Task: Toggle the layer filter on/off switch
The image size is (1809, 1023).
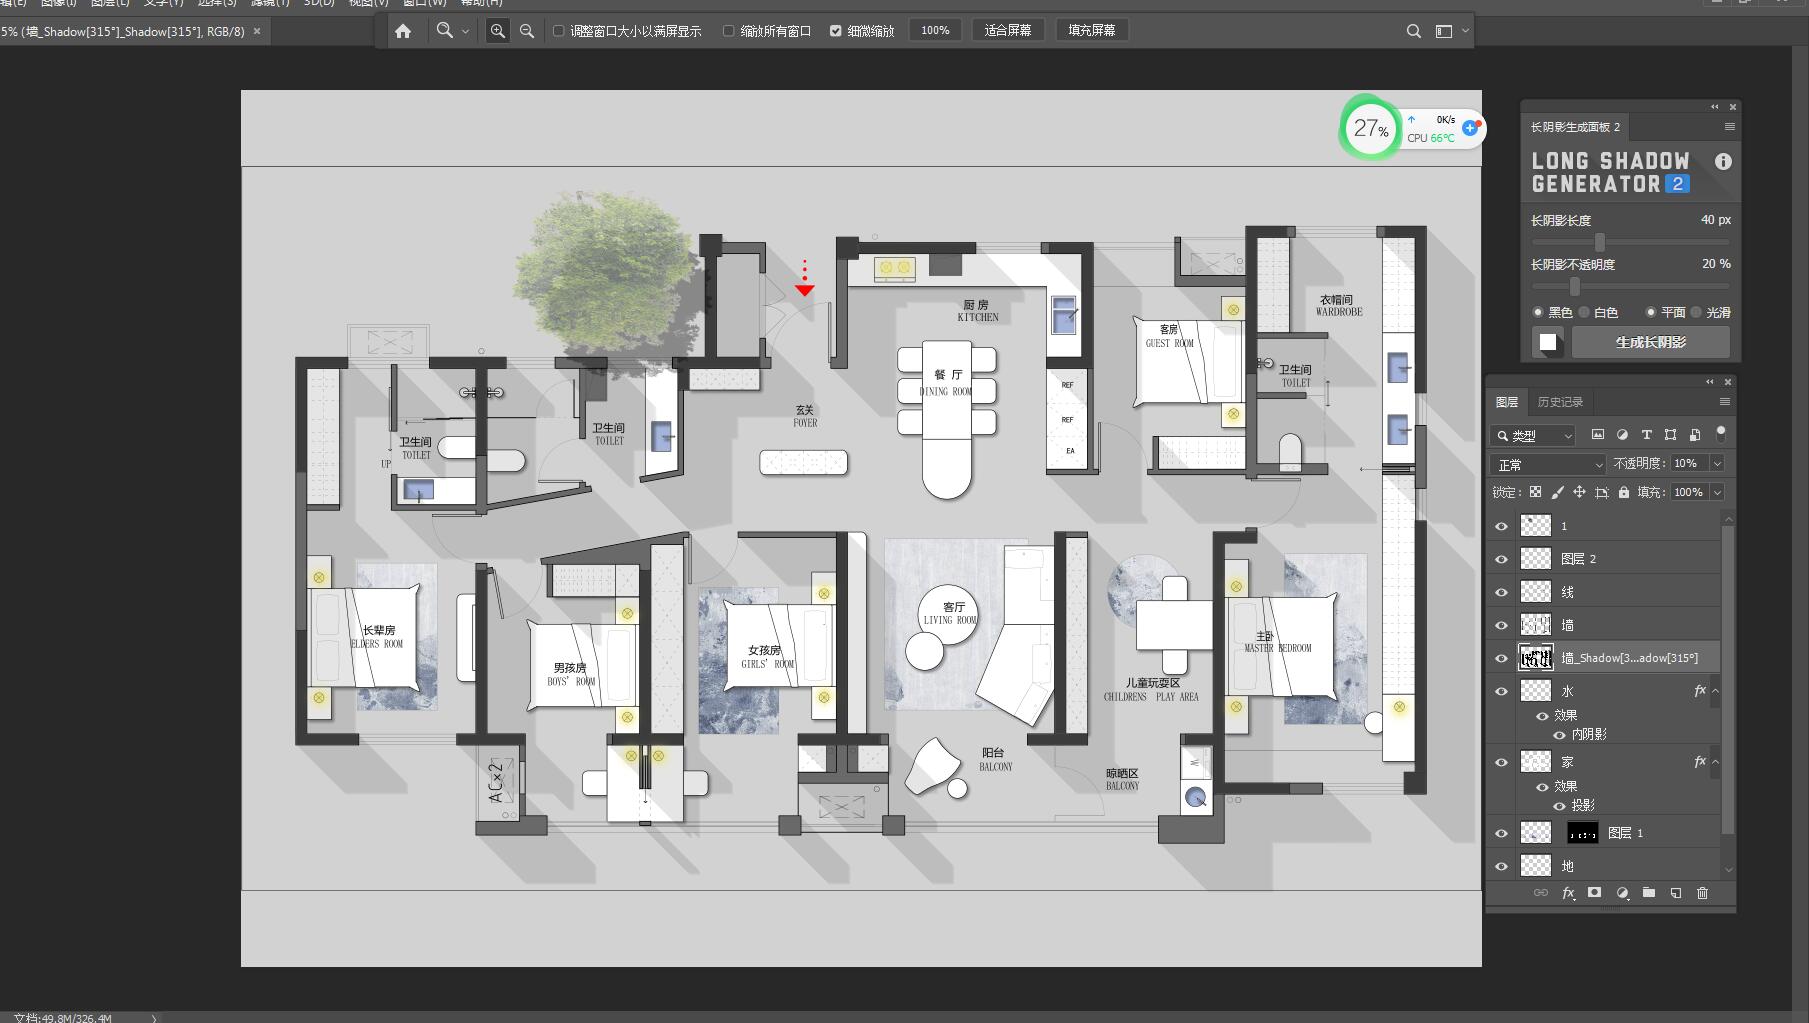Action: pyautogui.click(x=1721, y=434)
